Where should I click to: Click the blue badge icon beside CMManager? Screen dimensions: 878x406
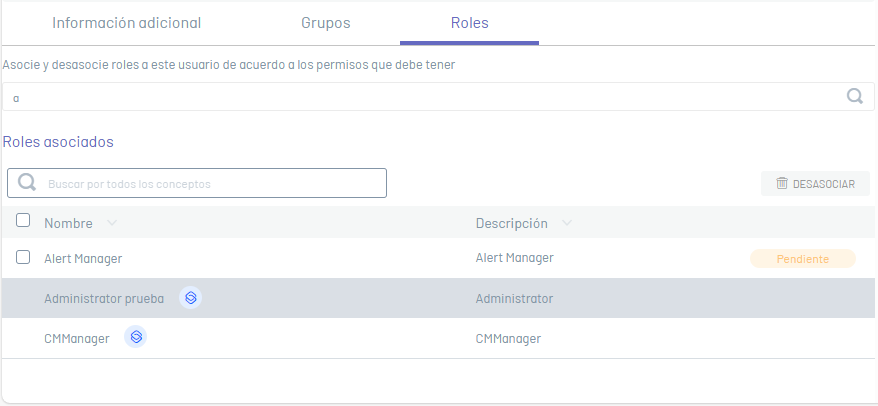pyautogui.click(x=136, y=337)
